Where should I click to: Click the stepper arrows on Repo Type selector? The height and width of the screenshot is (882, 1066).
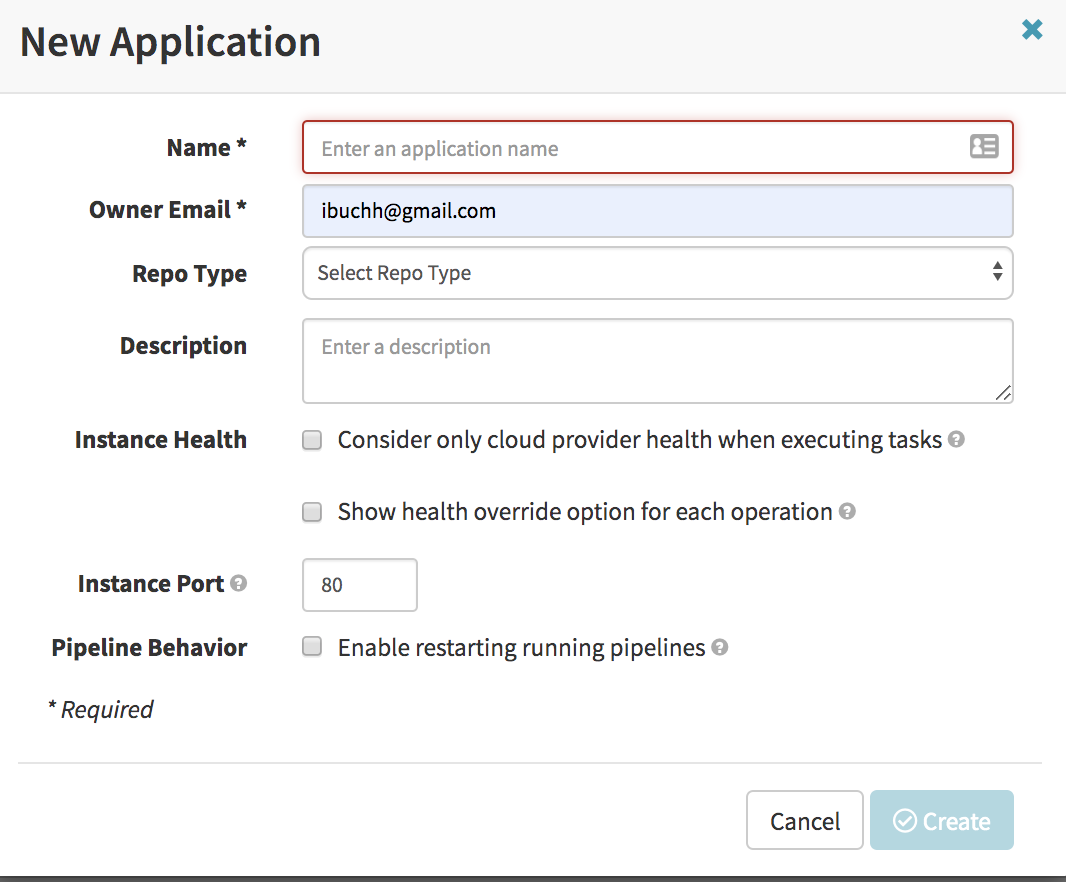pyautogui.click(x=996, y=272)
